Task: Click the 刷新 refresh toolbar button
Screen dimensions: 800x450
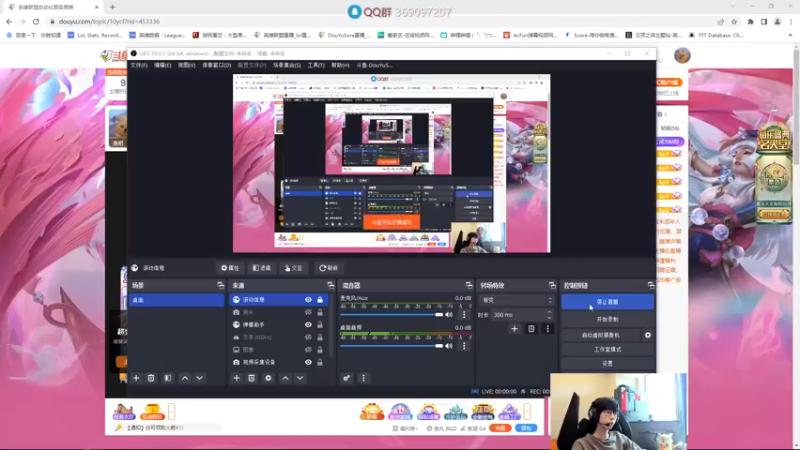Action: (329, 268)
